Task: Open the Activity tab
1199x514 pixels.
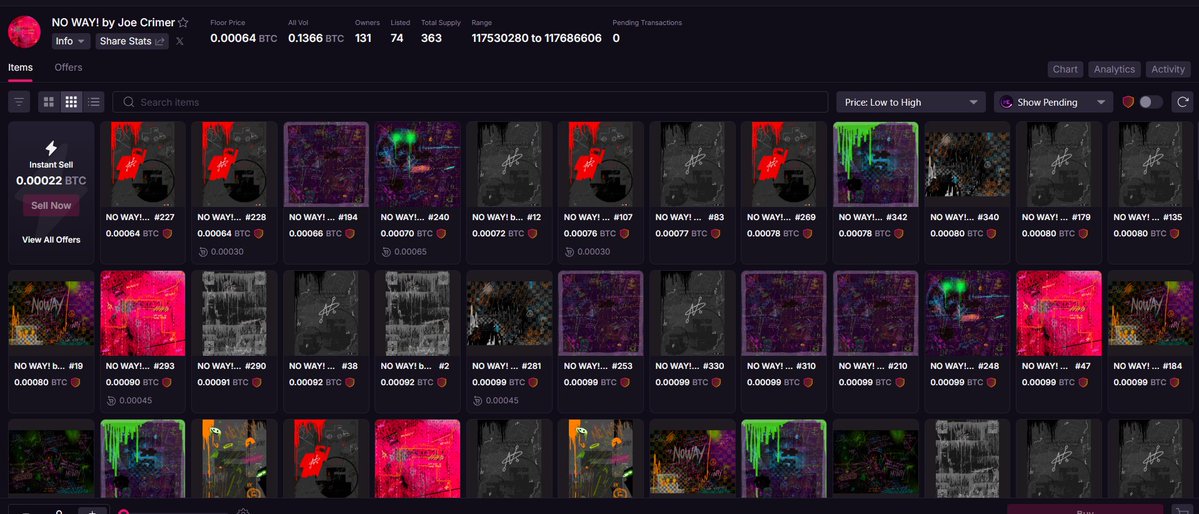Action: pos(1168,70)
